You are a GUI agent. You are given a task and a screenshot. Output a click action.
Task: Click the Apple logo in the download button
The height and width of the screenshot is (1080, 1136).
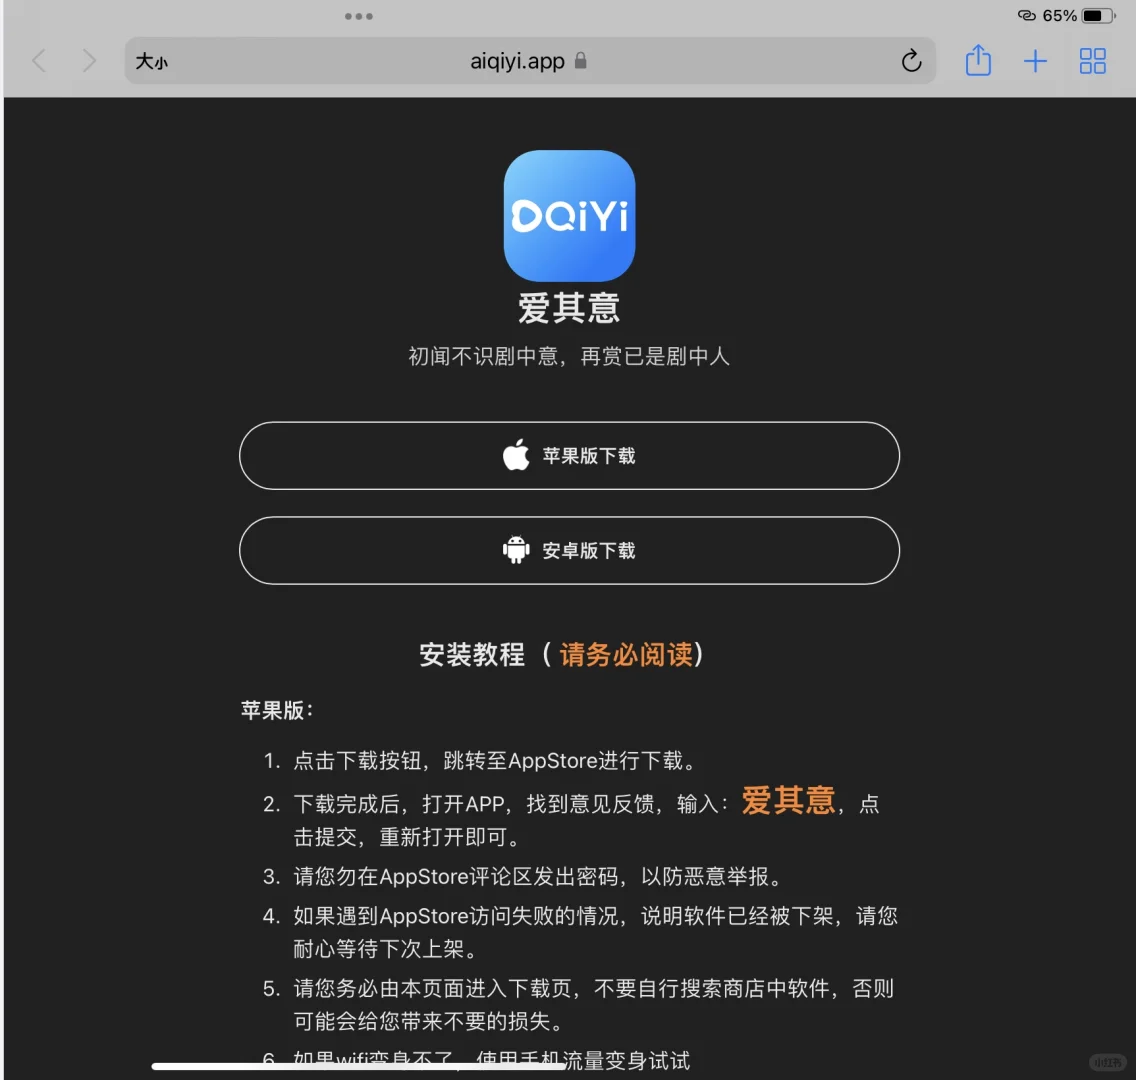(516, 455)
